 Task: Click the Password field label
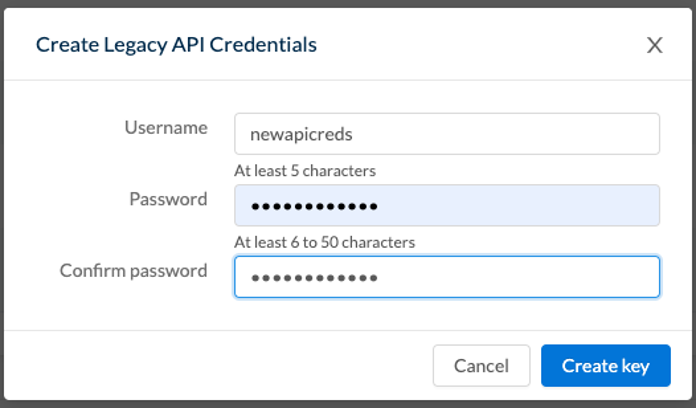click(168, 199)
